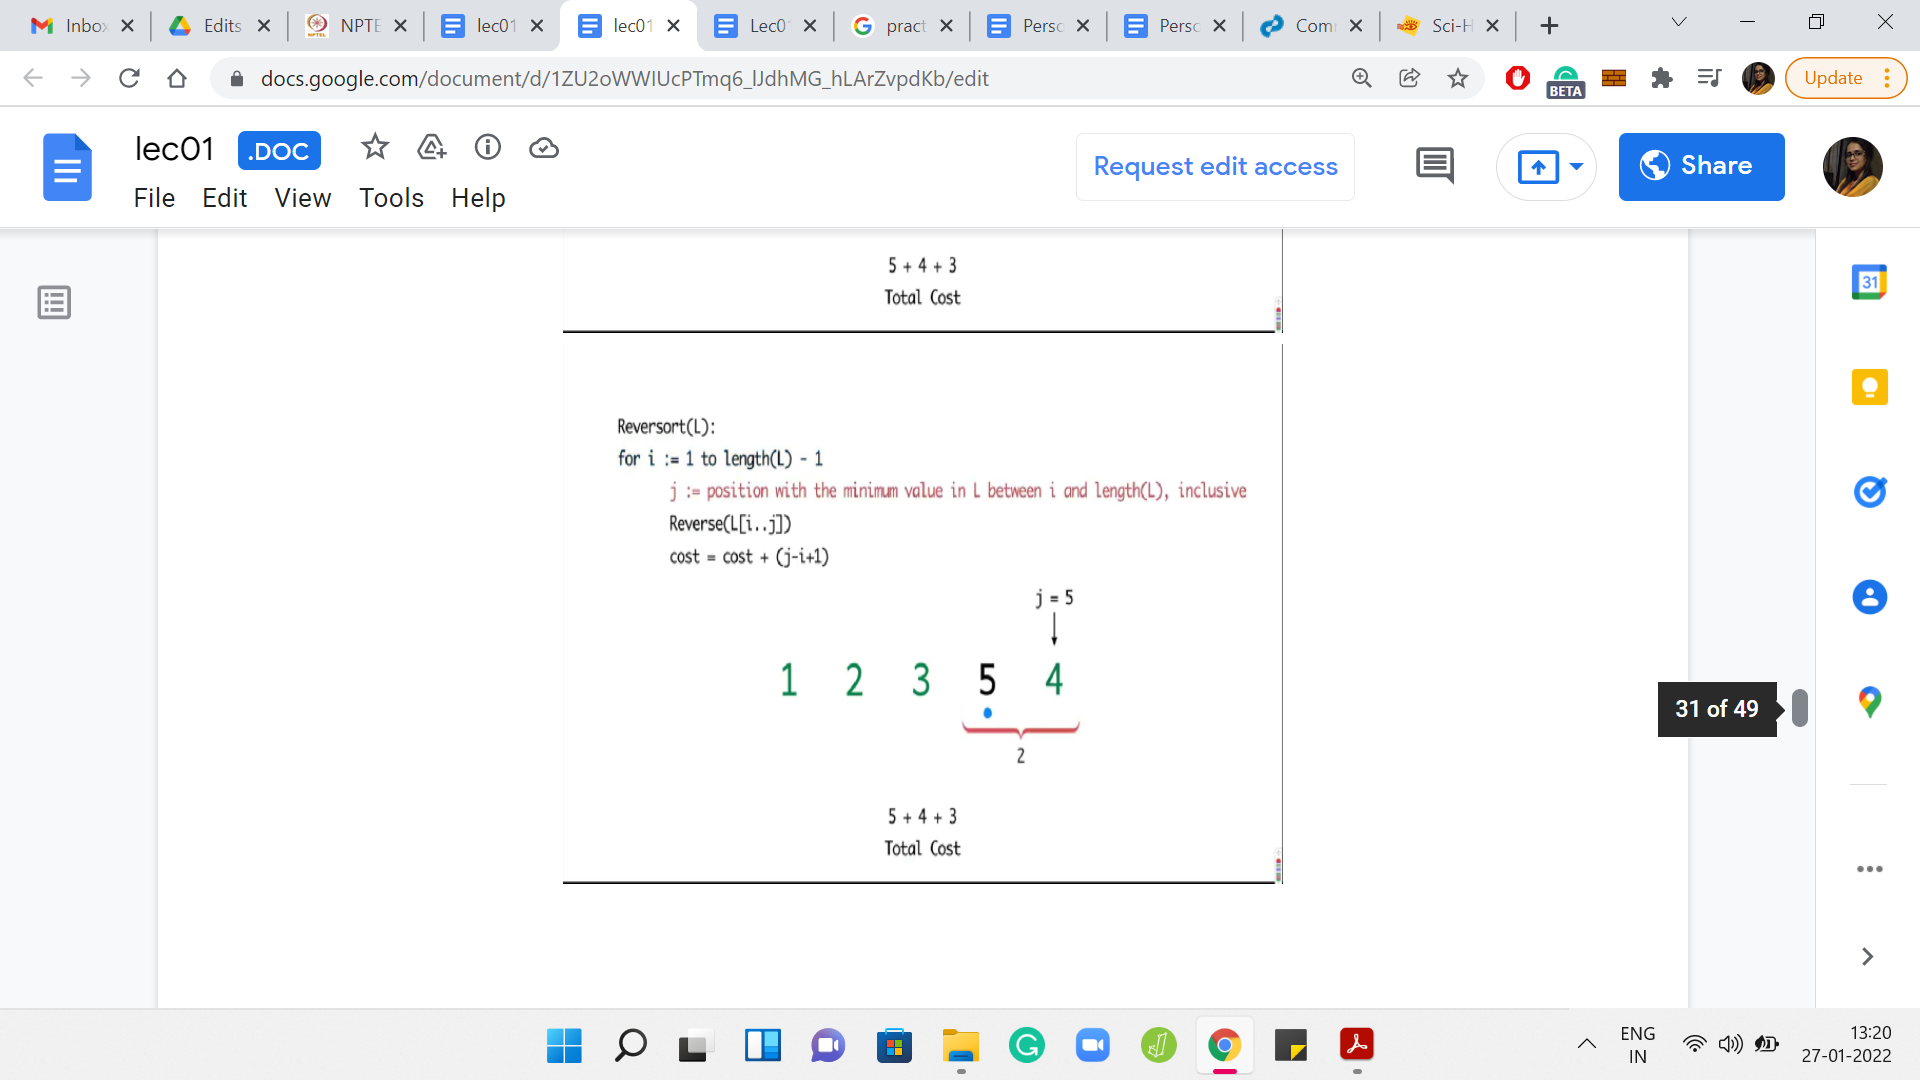
Task: Open the View menu
Action: click(302, 198)
